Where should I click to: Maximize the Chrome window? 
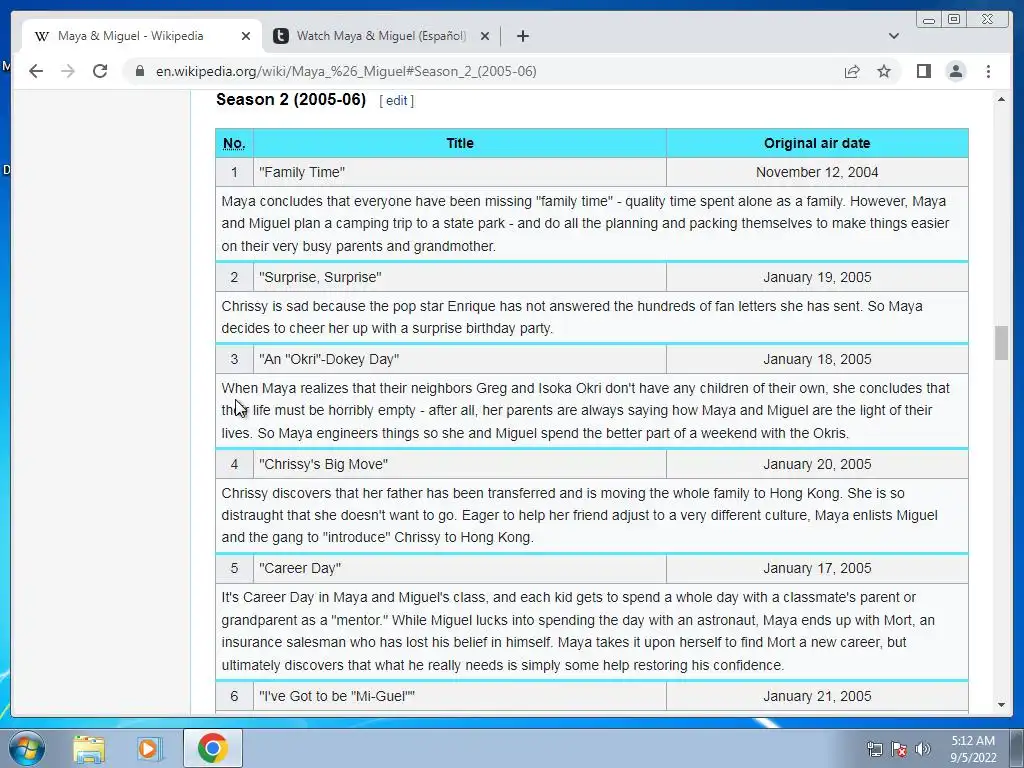[x=954, y=20]
